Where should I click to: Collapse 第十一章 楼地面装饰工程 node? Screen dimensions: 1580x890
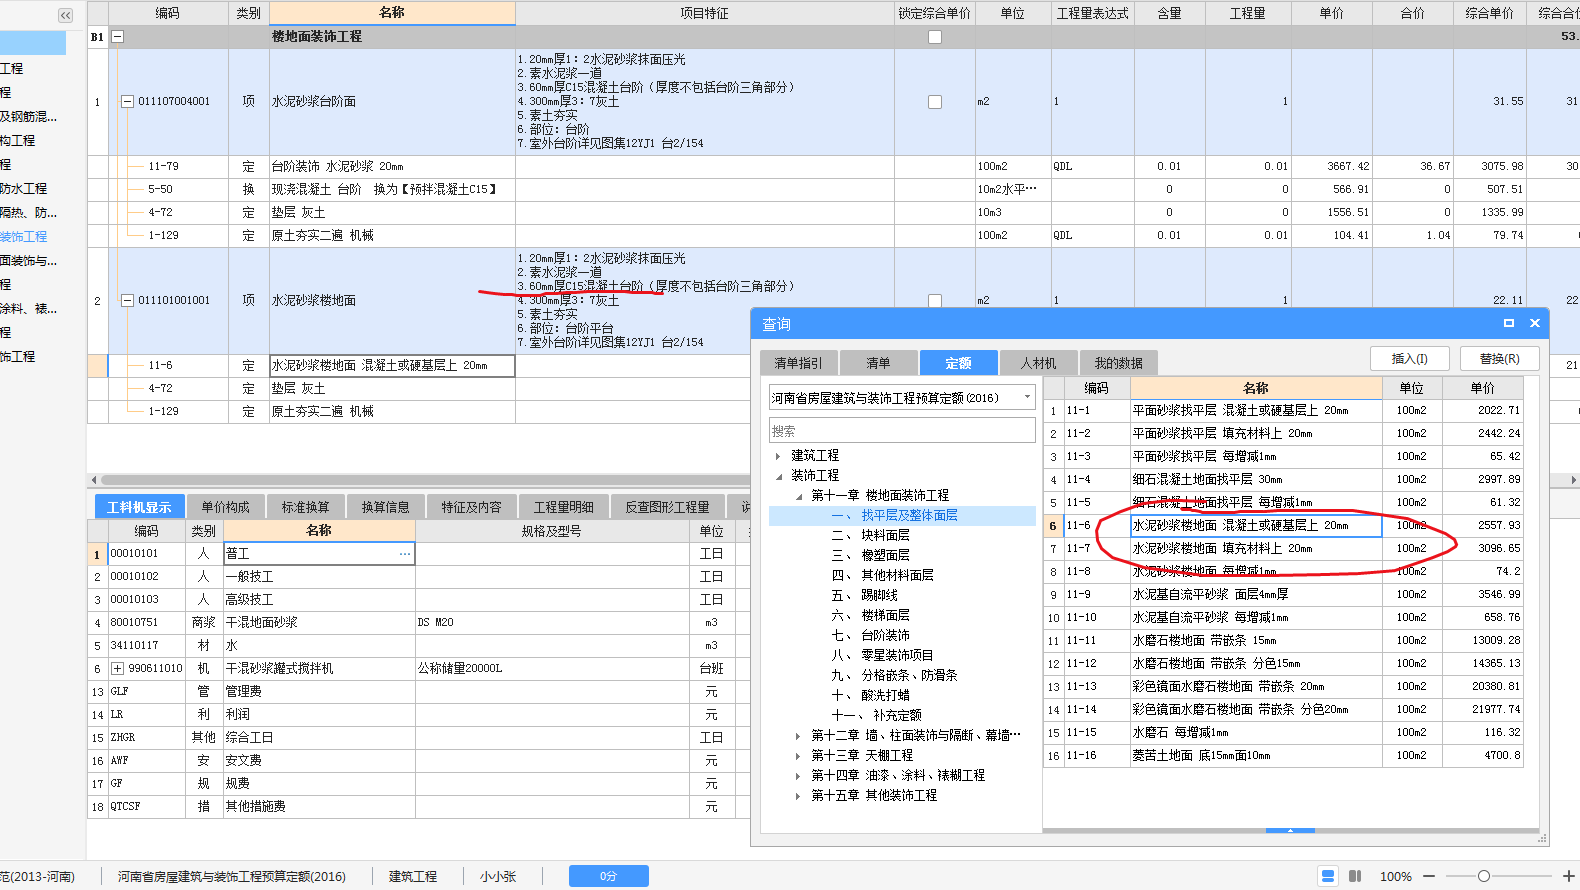(798, 496)
